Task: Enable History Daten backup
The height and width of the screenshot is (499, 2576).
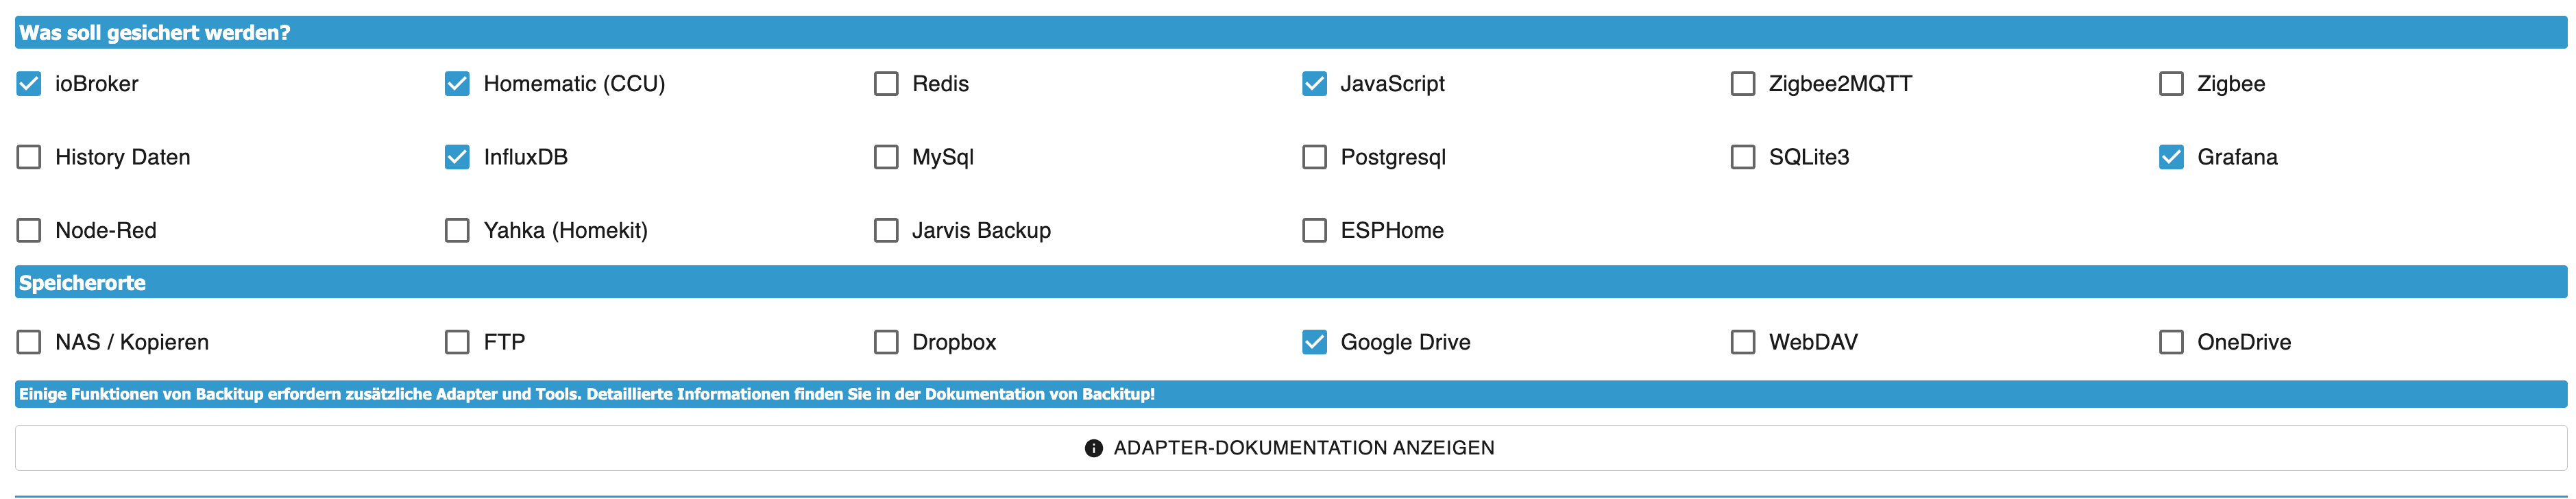Action: (29, 157)
